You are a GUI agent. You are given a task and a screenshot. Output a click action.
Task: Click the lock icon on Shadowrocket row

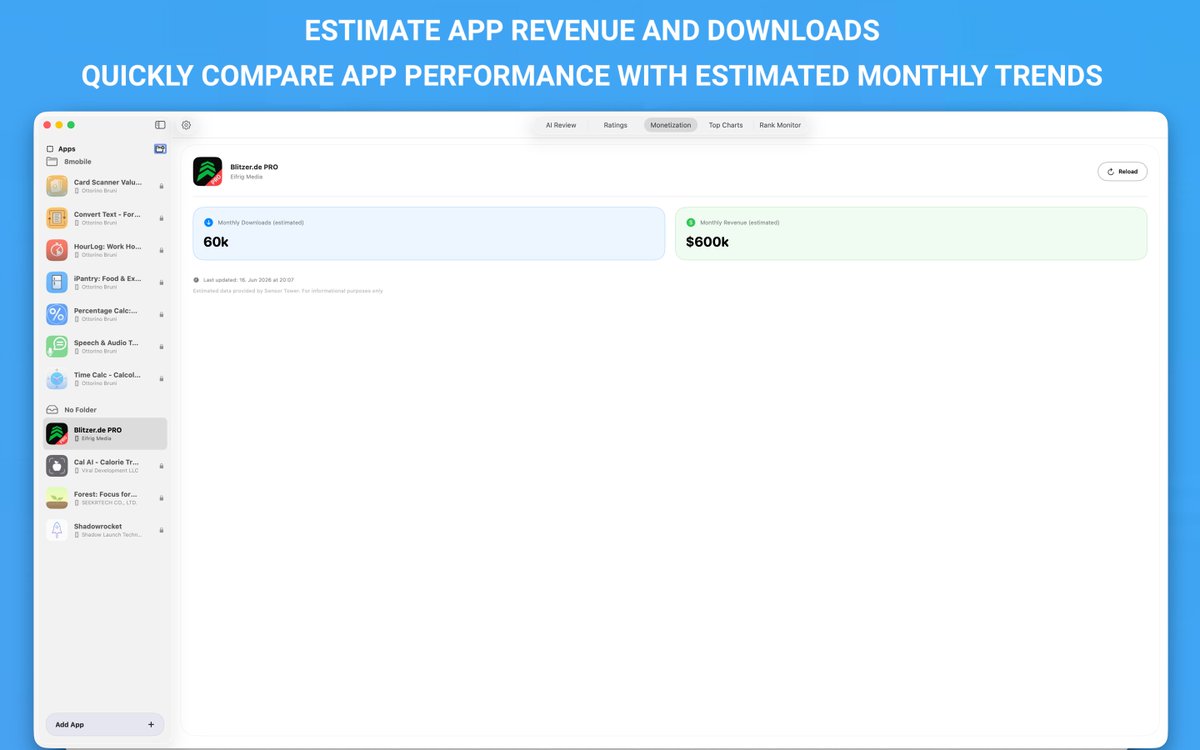(161, 530)
